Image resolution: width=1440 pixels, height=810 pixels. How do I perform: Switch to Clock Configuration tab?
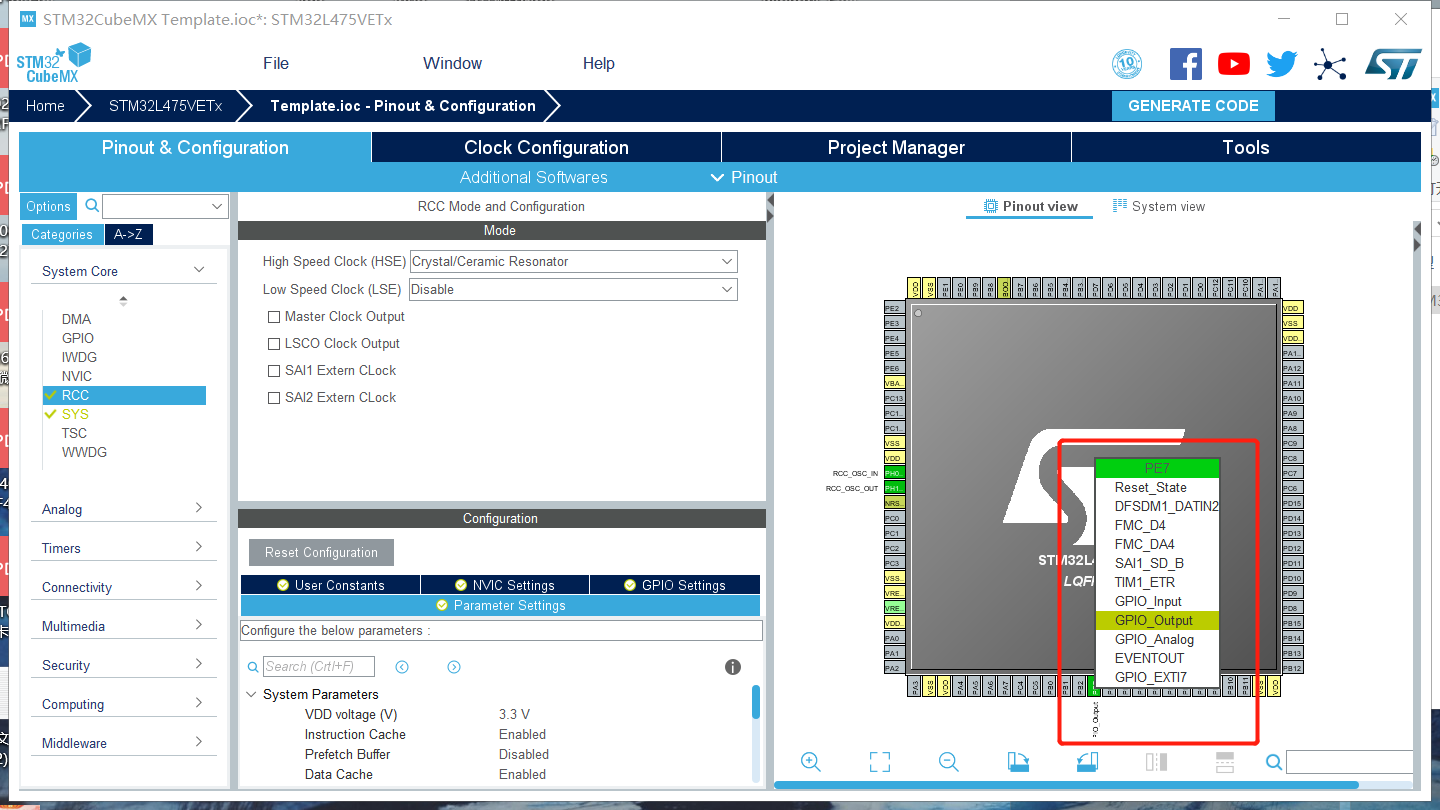546,147
